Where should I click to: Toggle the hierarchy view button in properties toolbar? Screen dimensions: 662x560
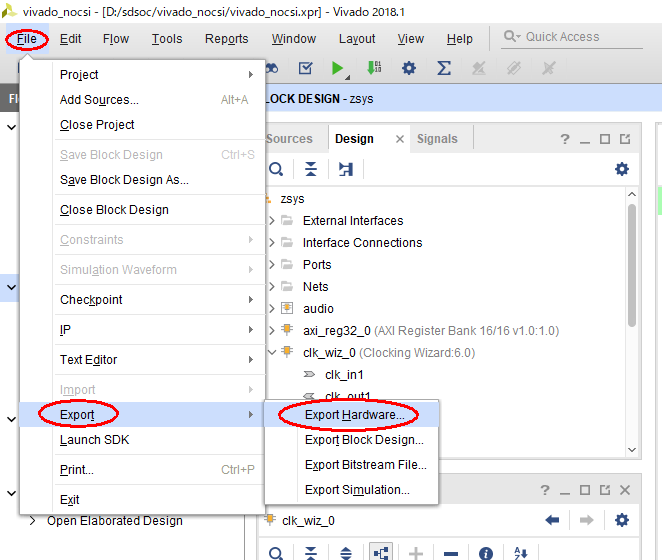(x=381, y=553)
